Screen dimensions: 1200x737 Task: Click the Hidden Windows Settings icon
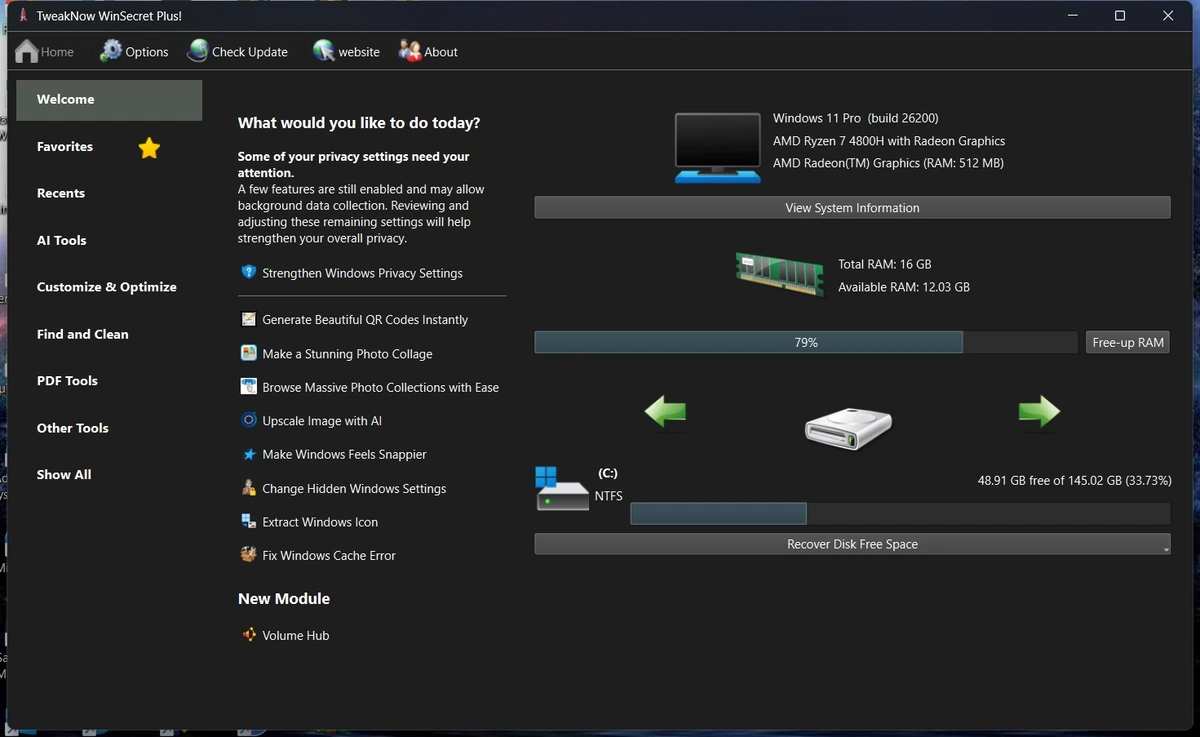point(249,488)
